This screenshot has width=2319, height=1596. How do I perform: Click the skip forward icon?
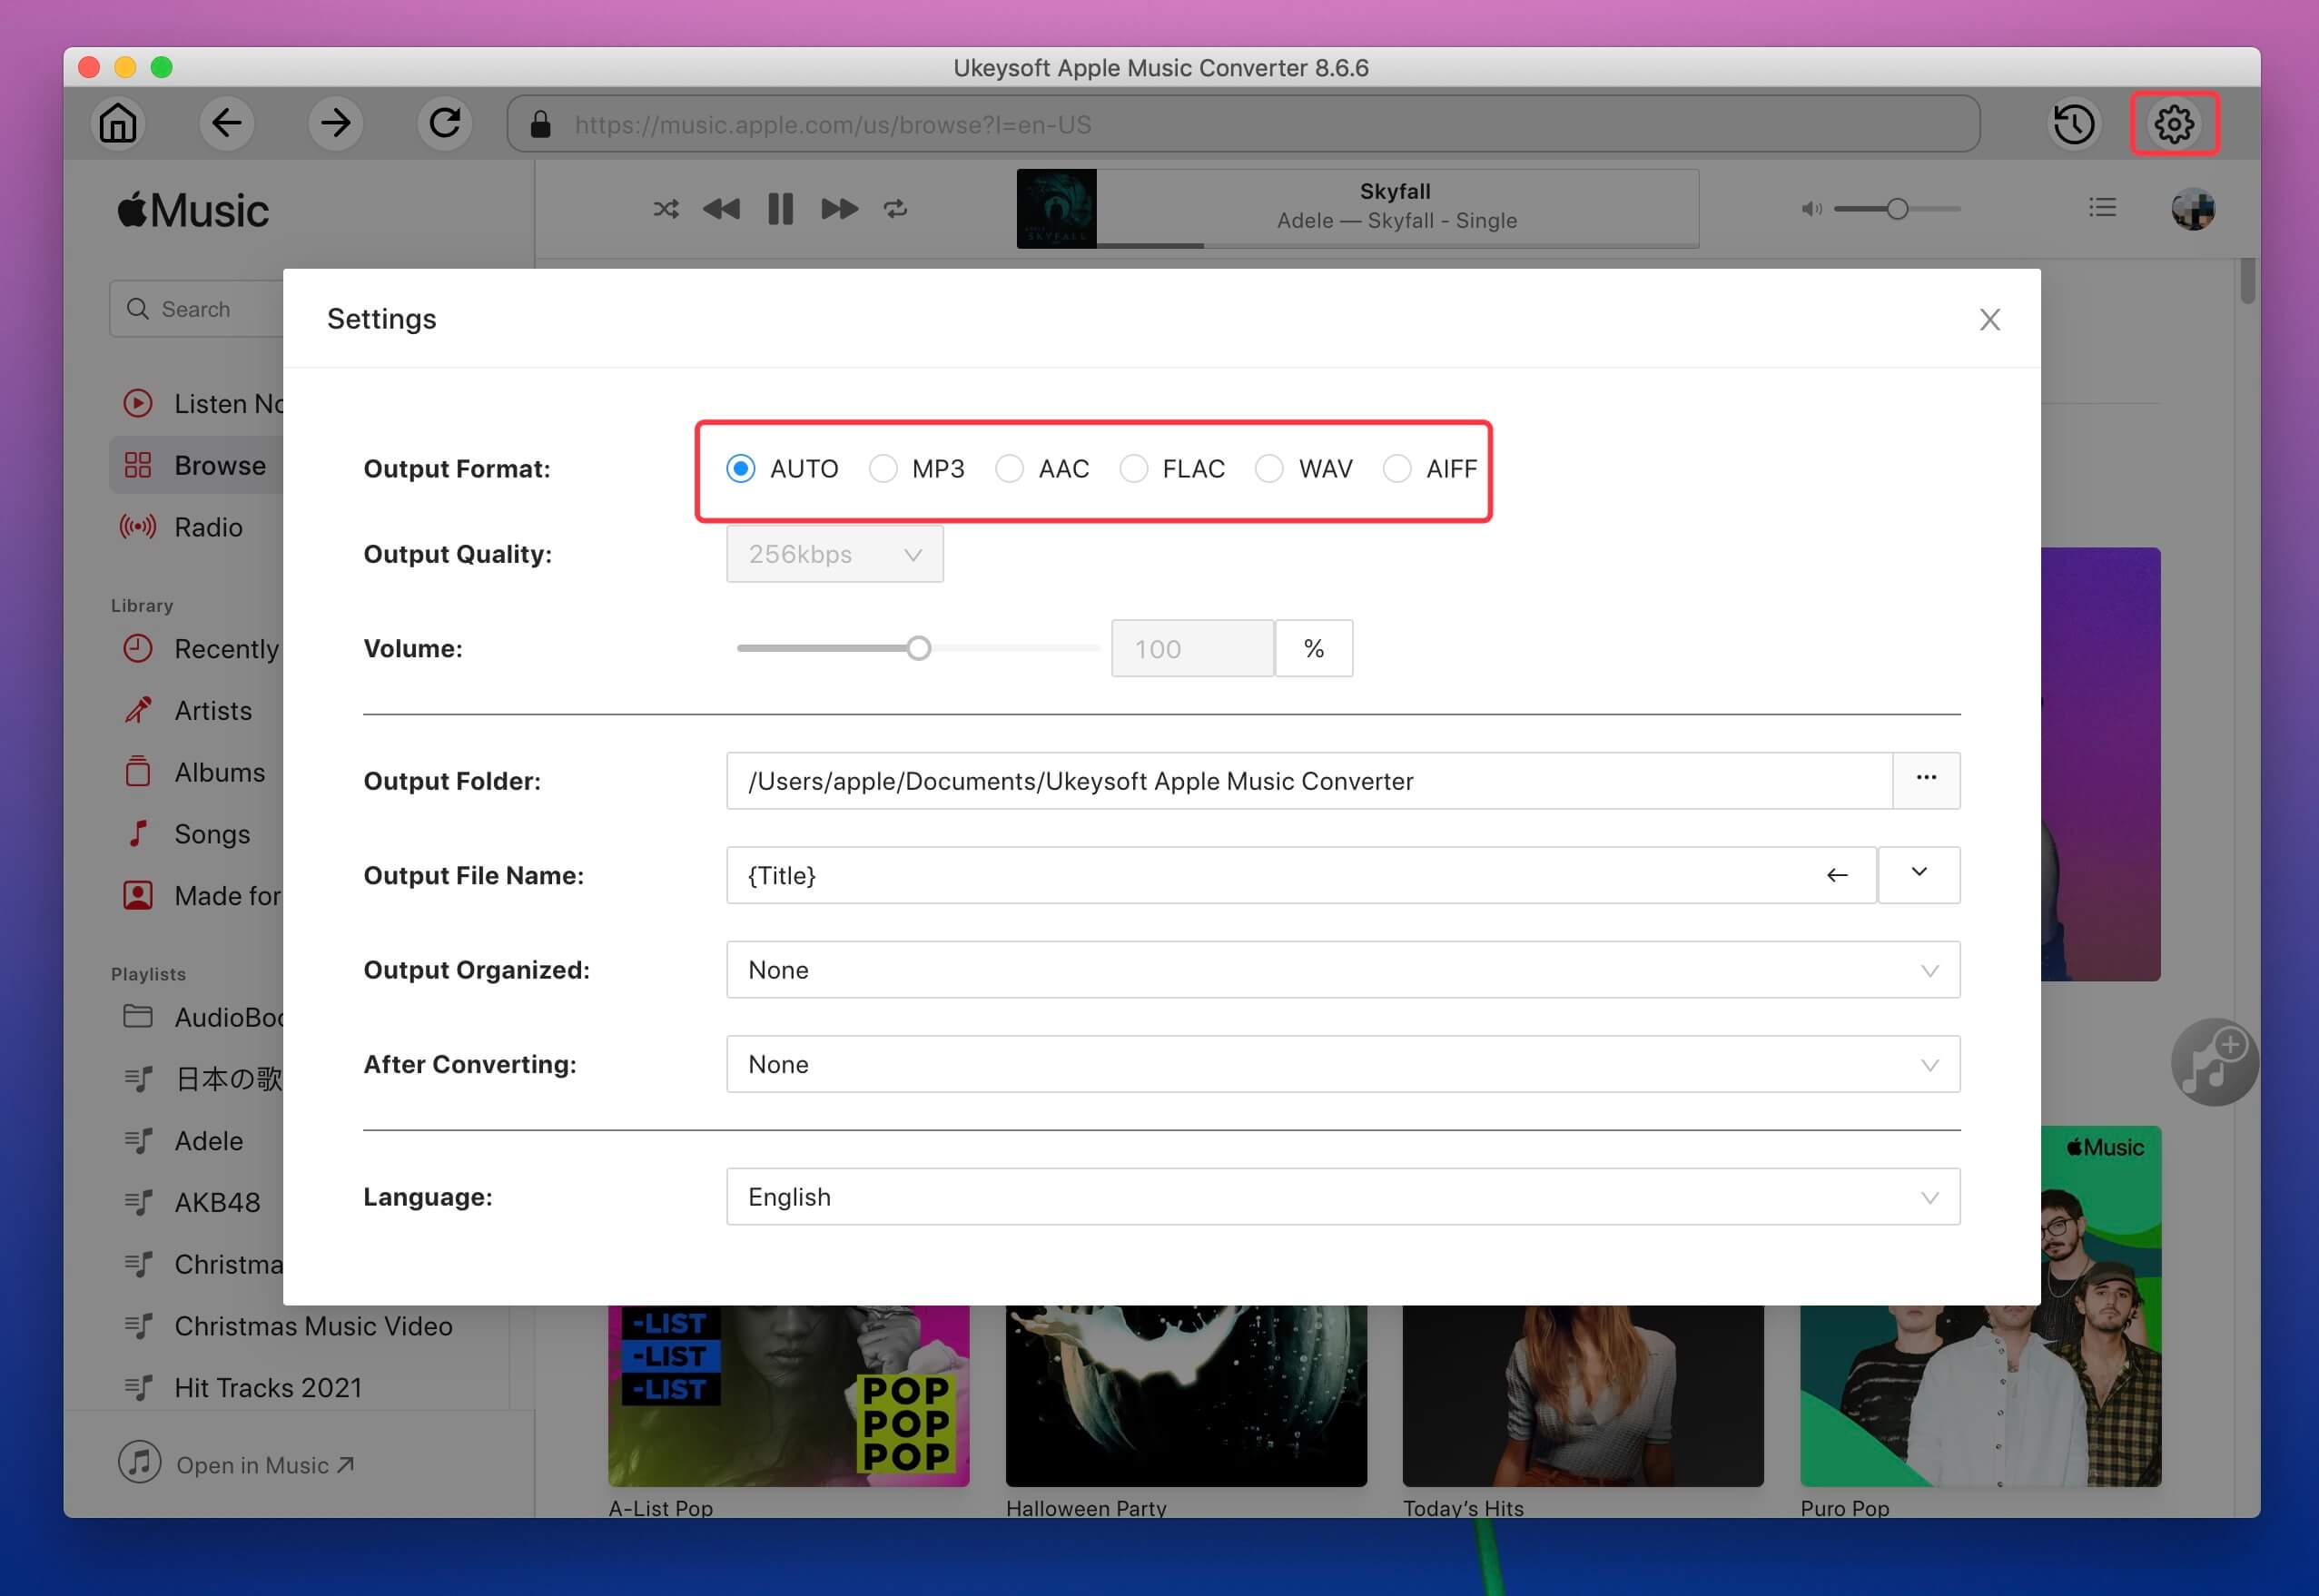coord(839,210)
